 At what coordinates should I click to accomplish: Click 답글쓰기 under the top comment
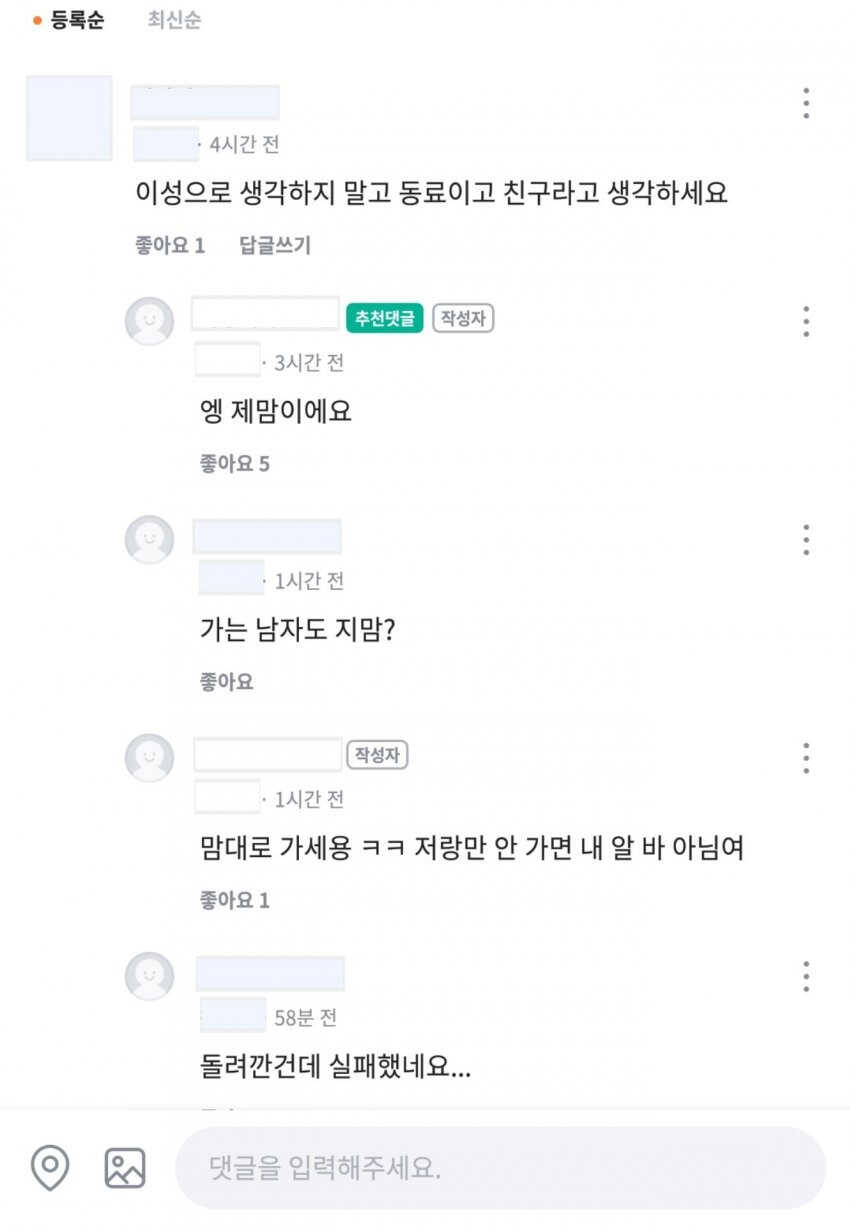click(275, 245)
